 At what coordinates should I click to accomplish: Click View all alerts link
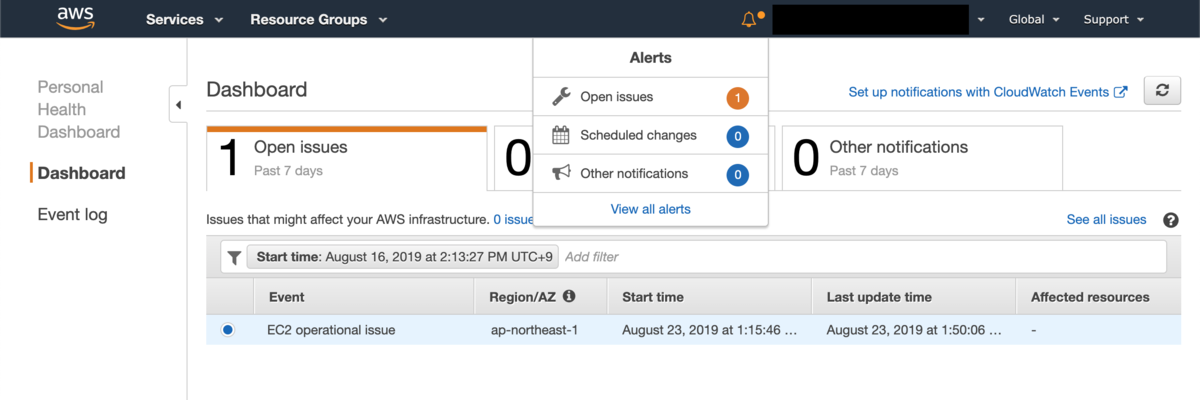click(651, 209)
